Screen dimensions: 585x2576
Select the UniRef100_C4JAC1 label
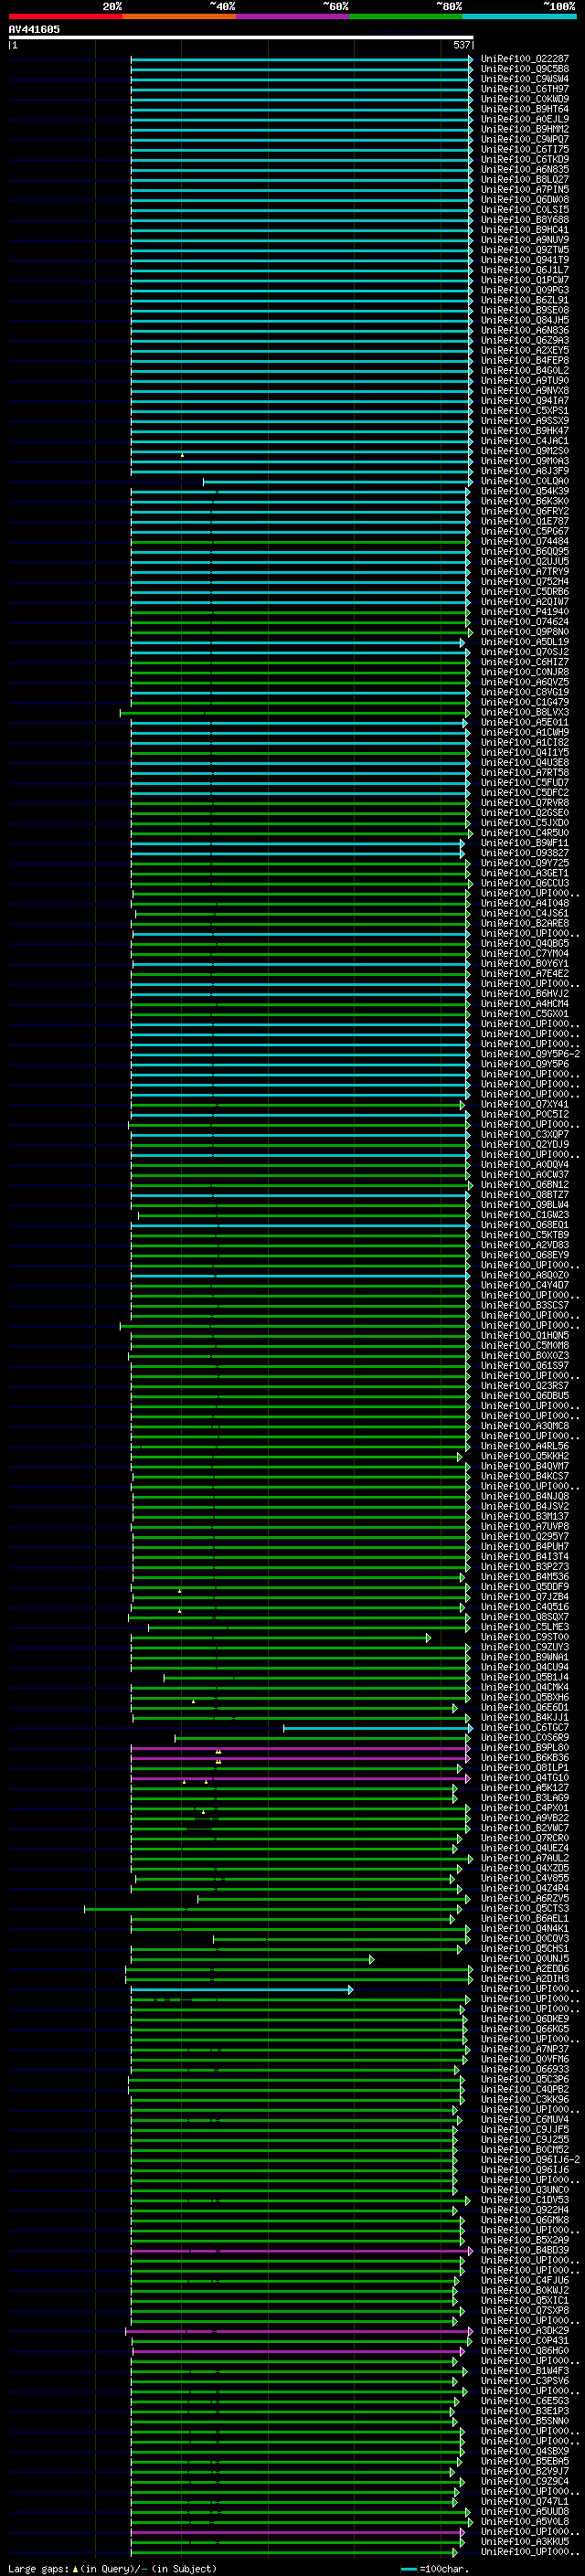tap(525, 440)
